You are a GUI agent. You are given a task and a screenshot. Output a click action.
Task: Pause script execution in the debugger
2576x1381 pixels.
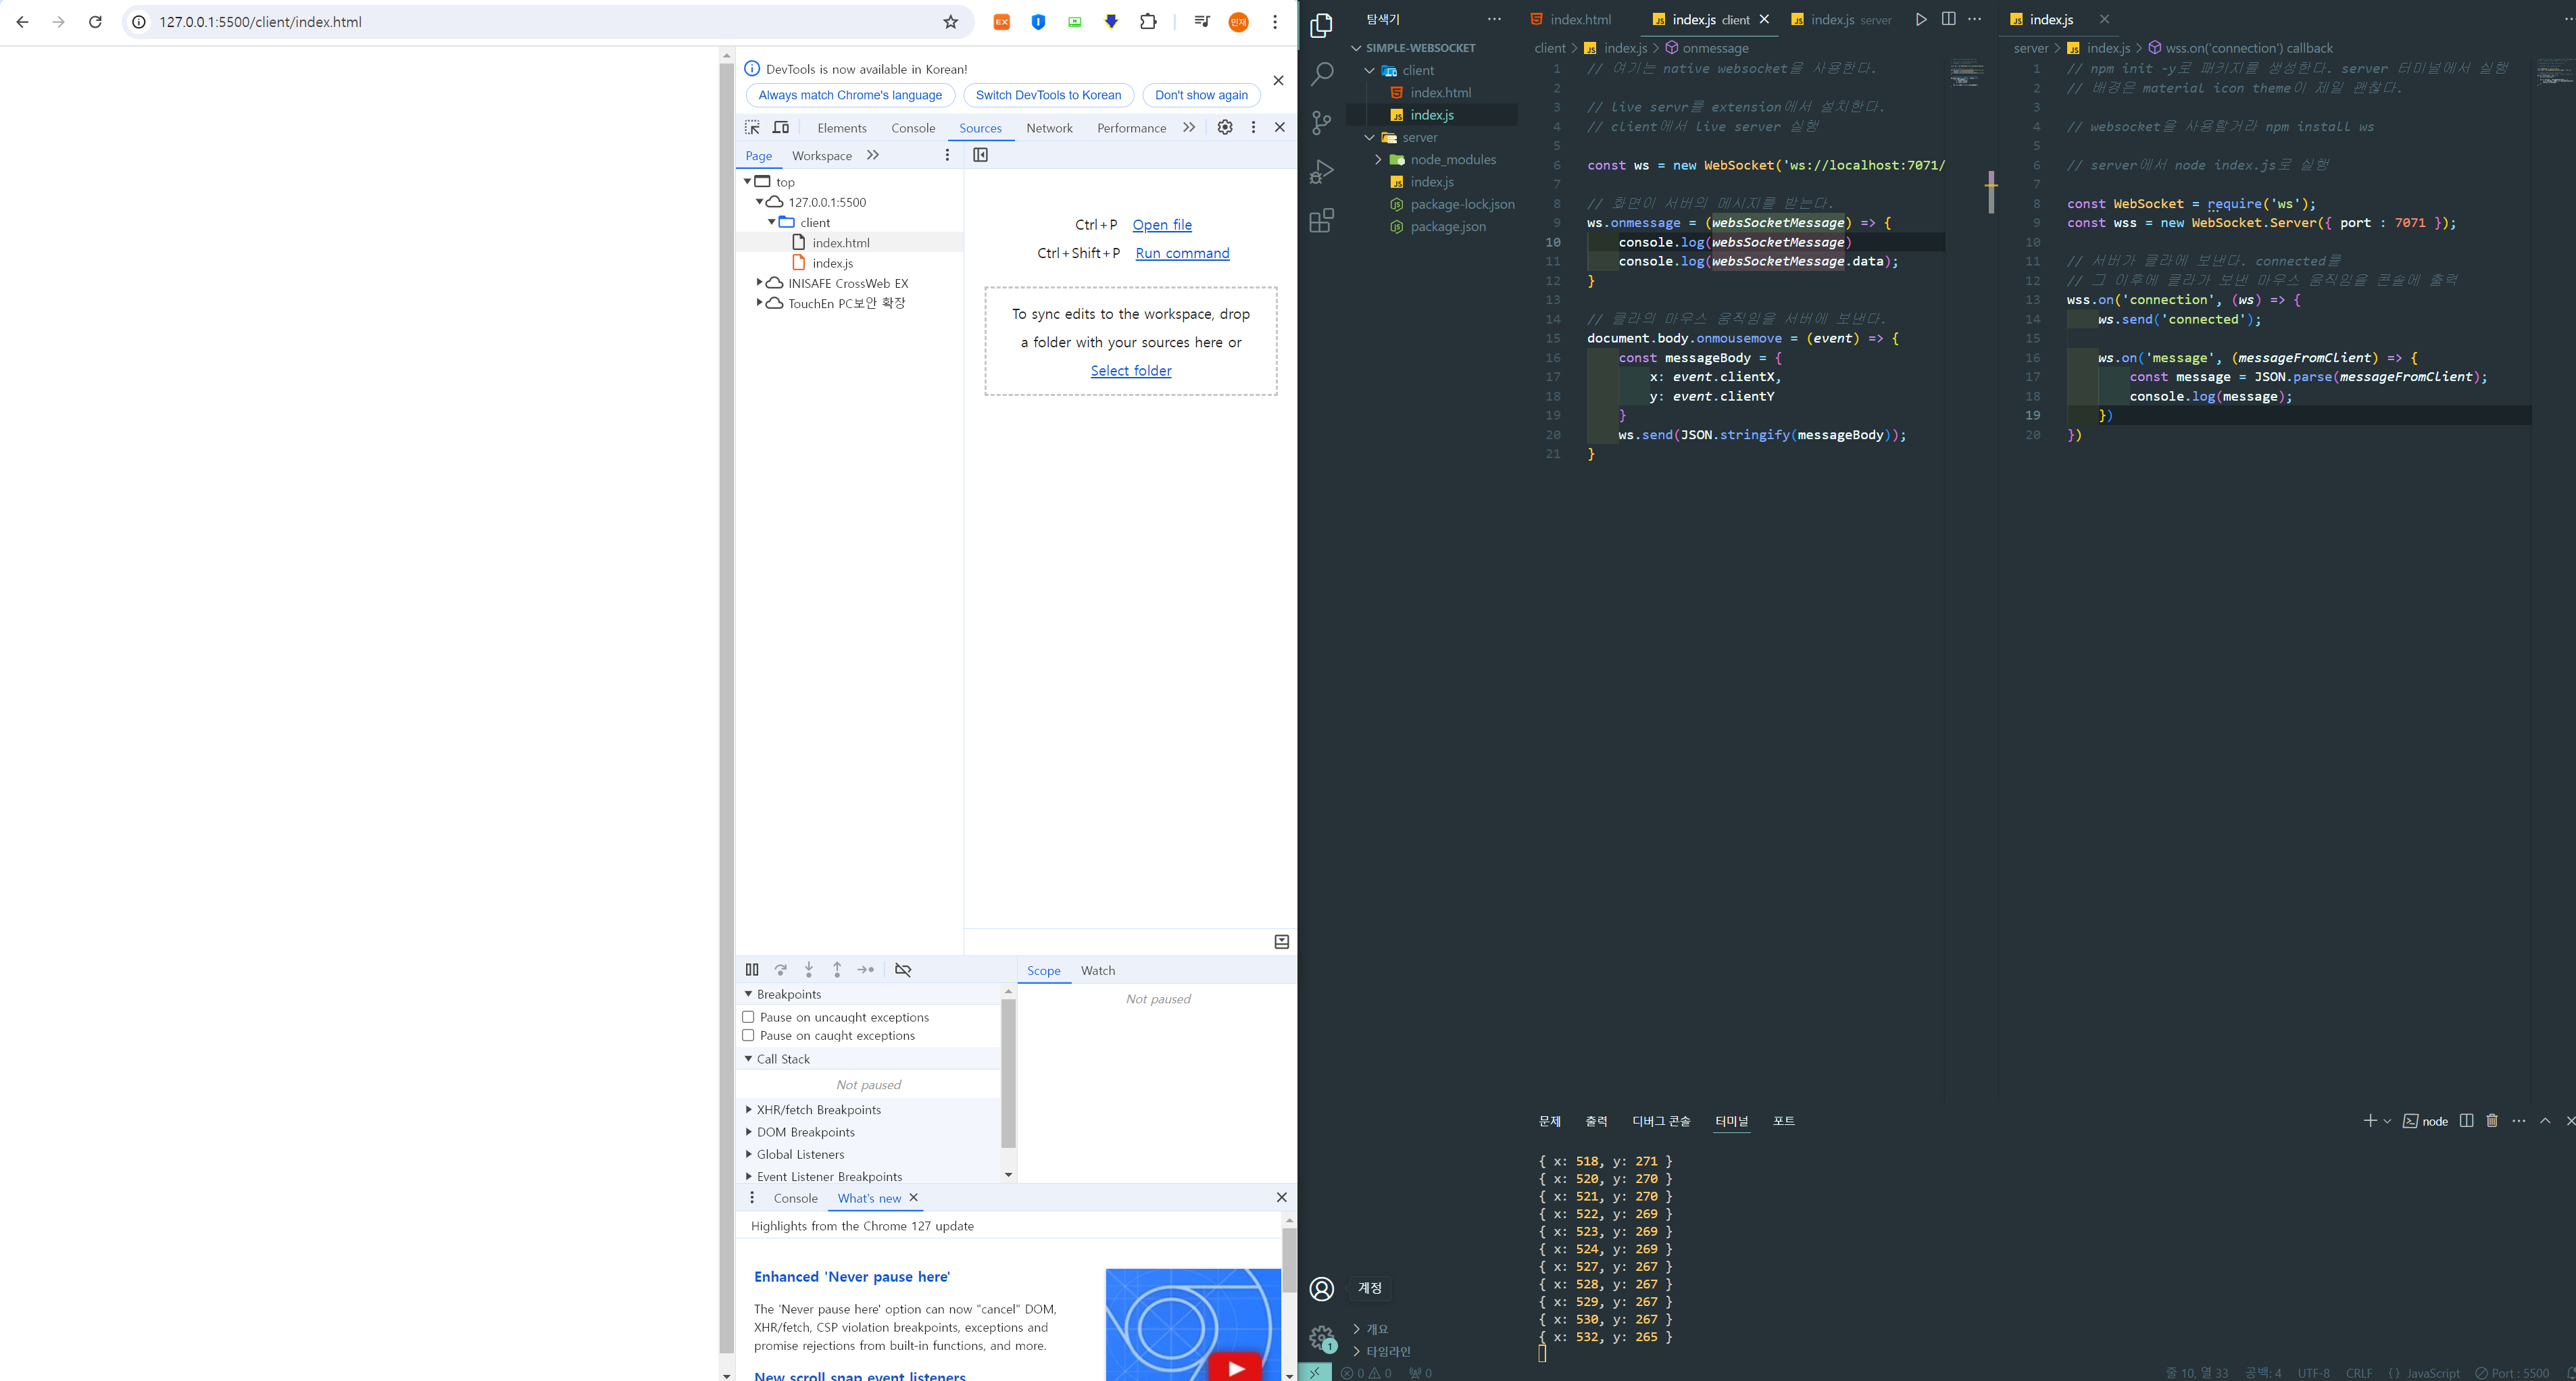click(x=752, y=969)
